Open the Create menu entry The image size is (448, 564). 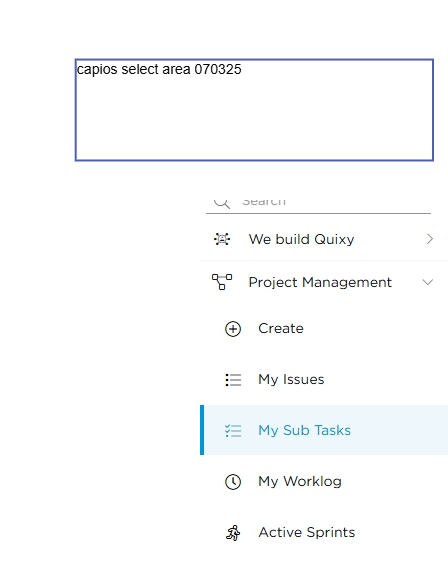coord(281,328)
